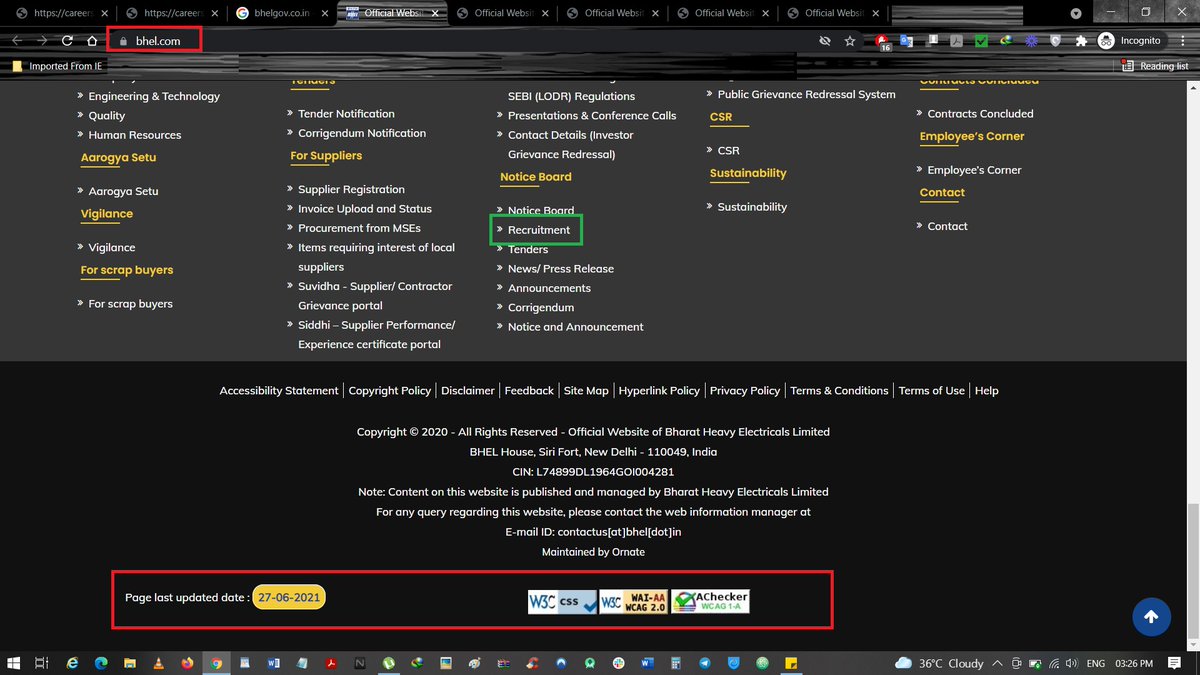Open the Extensions puzzle-piece icon
The image size is (1200, 675).
tap(1081, 41)
